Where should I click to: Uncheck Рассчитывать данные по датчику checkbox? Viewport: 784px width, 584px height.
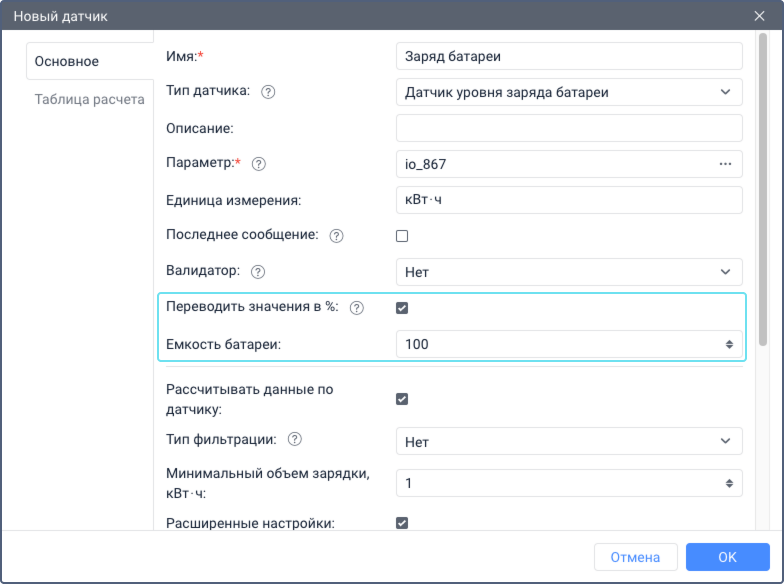402,399
